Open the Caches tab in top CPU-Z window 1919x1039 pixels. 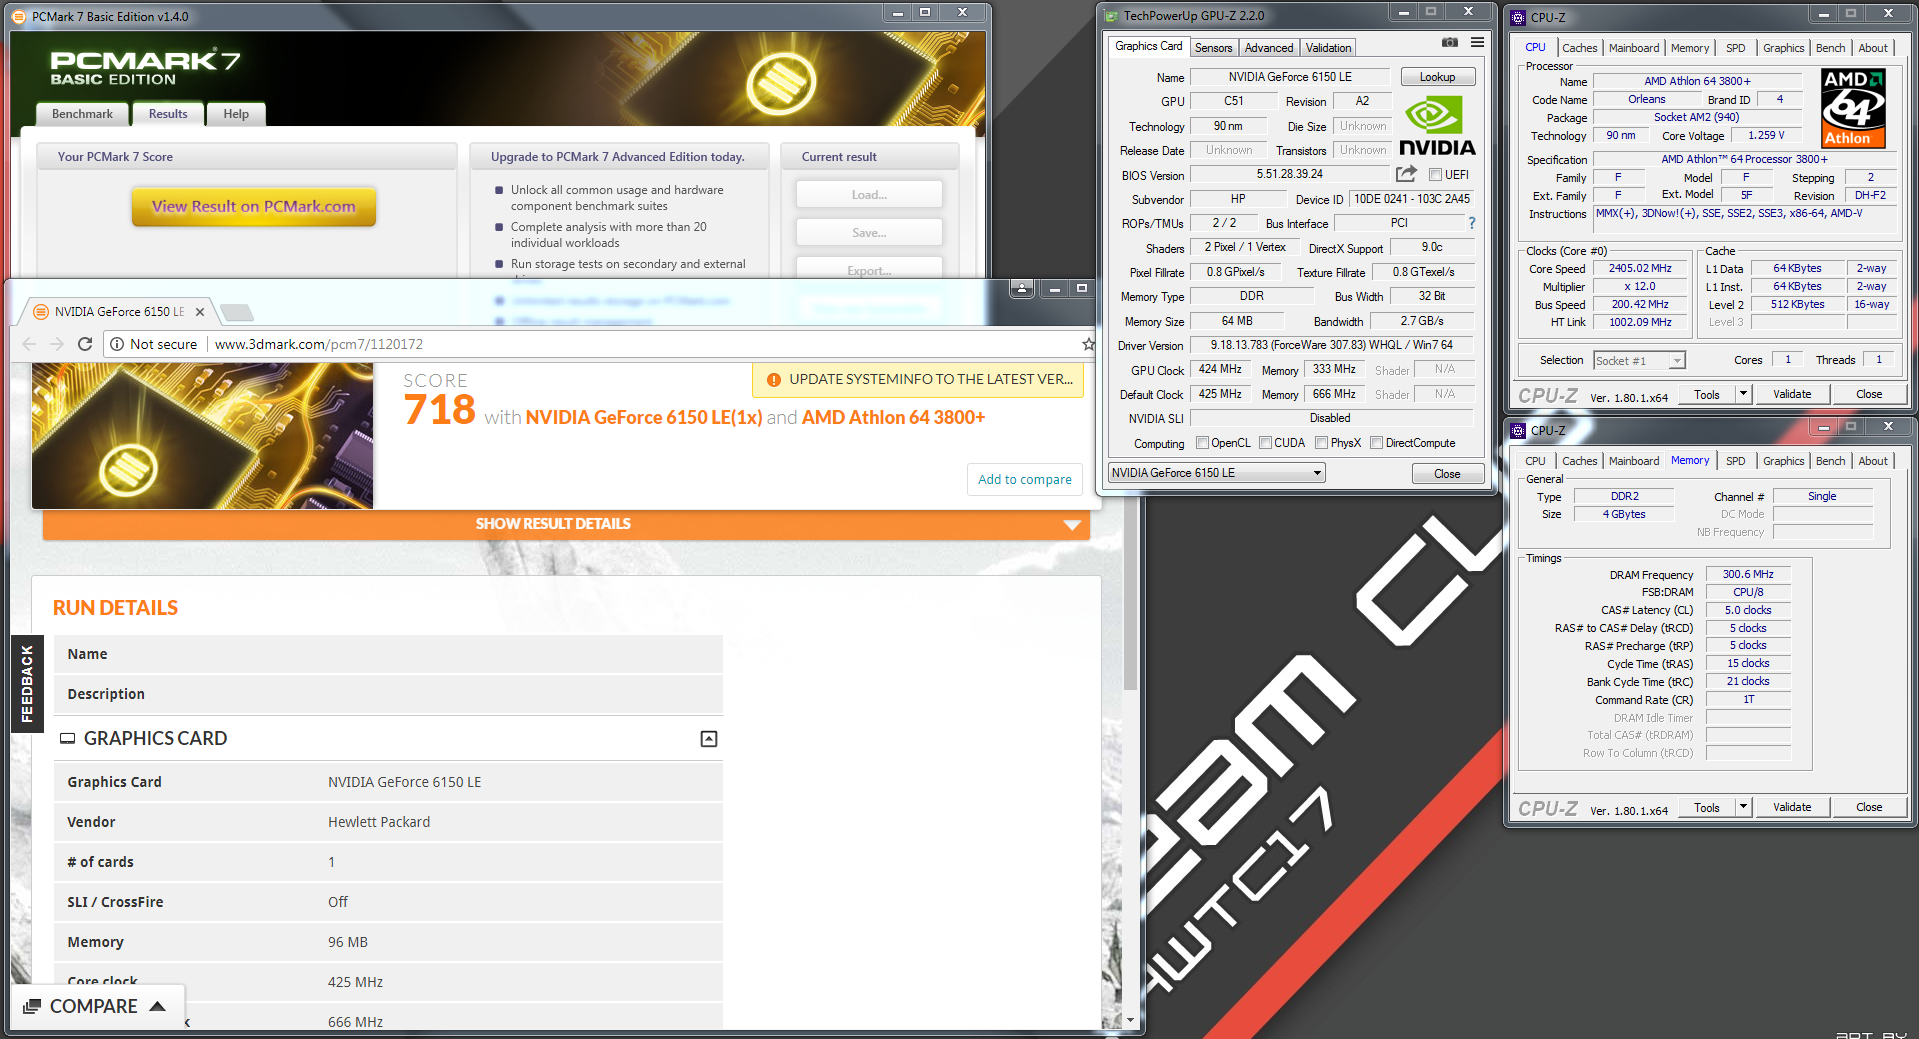click(1580, 48)
